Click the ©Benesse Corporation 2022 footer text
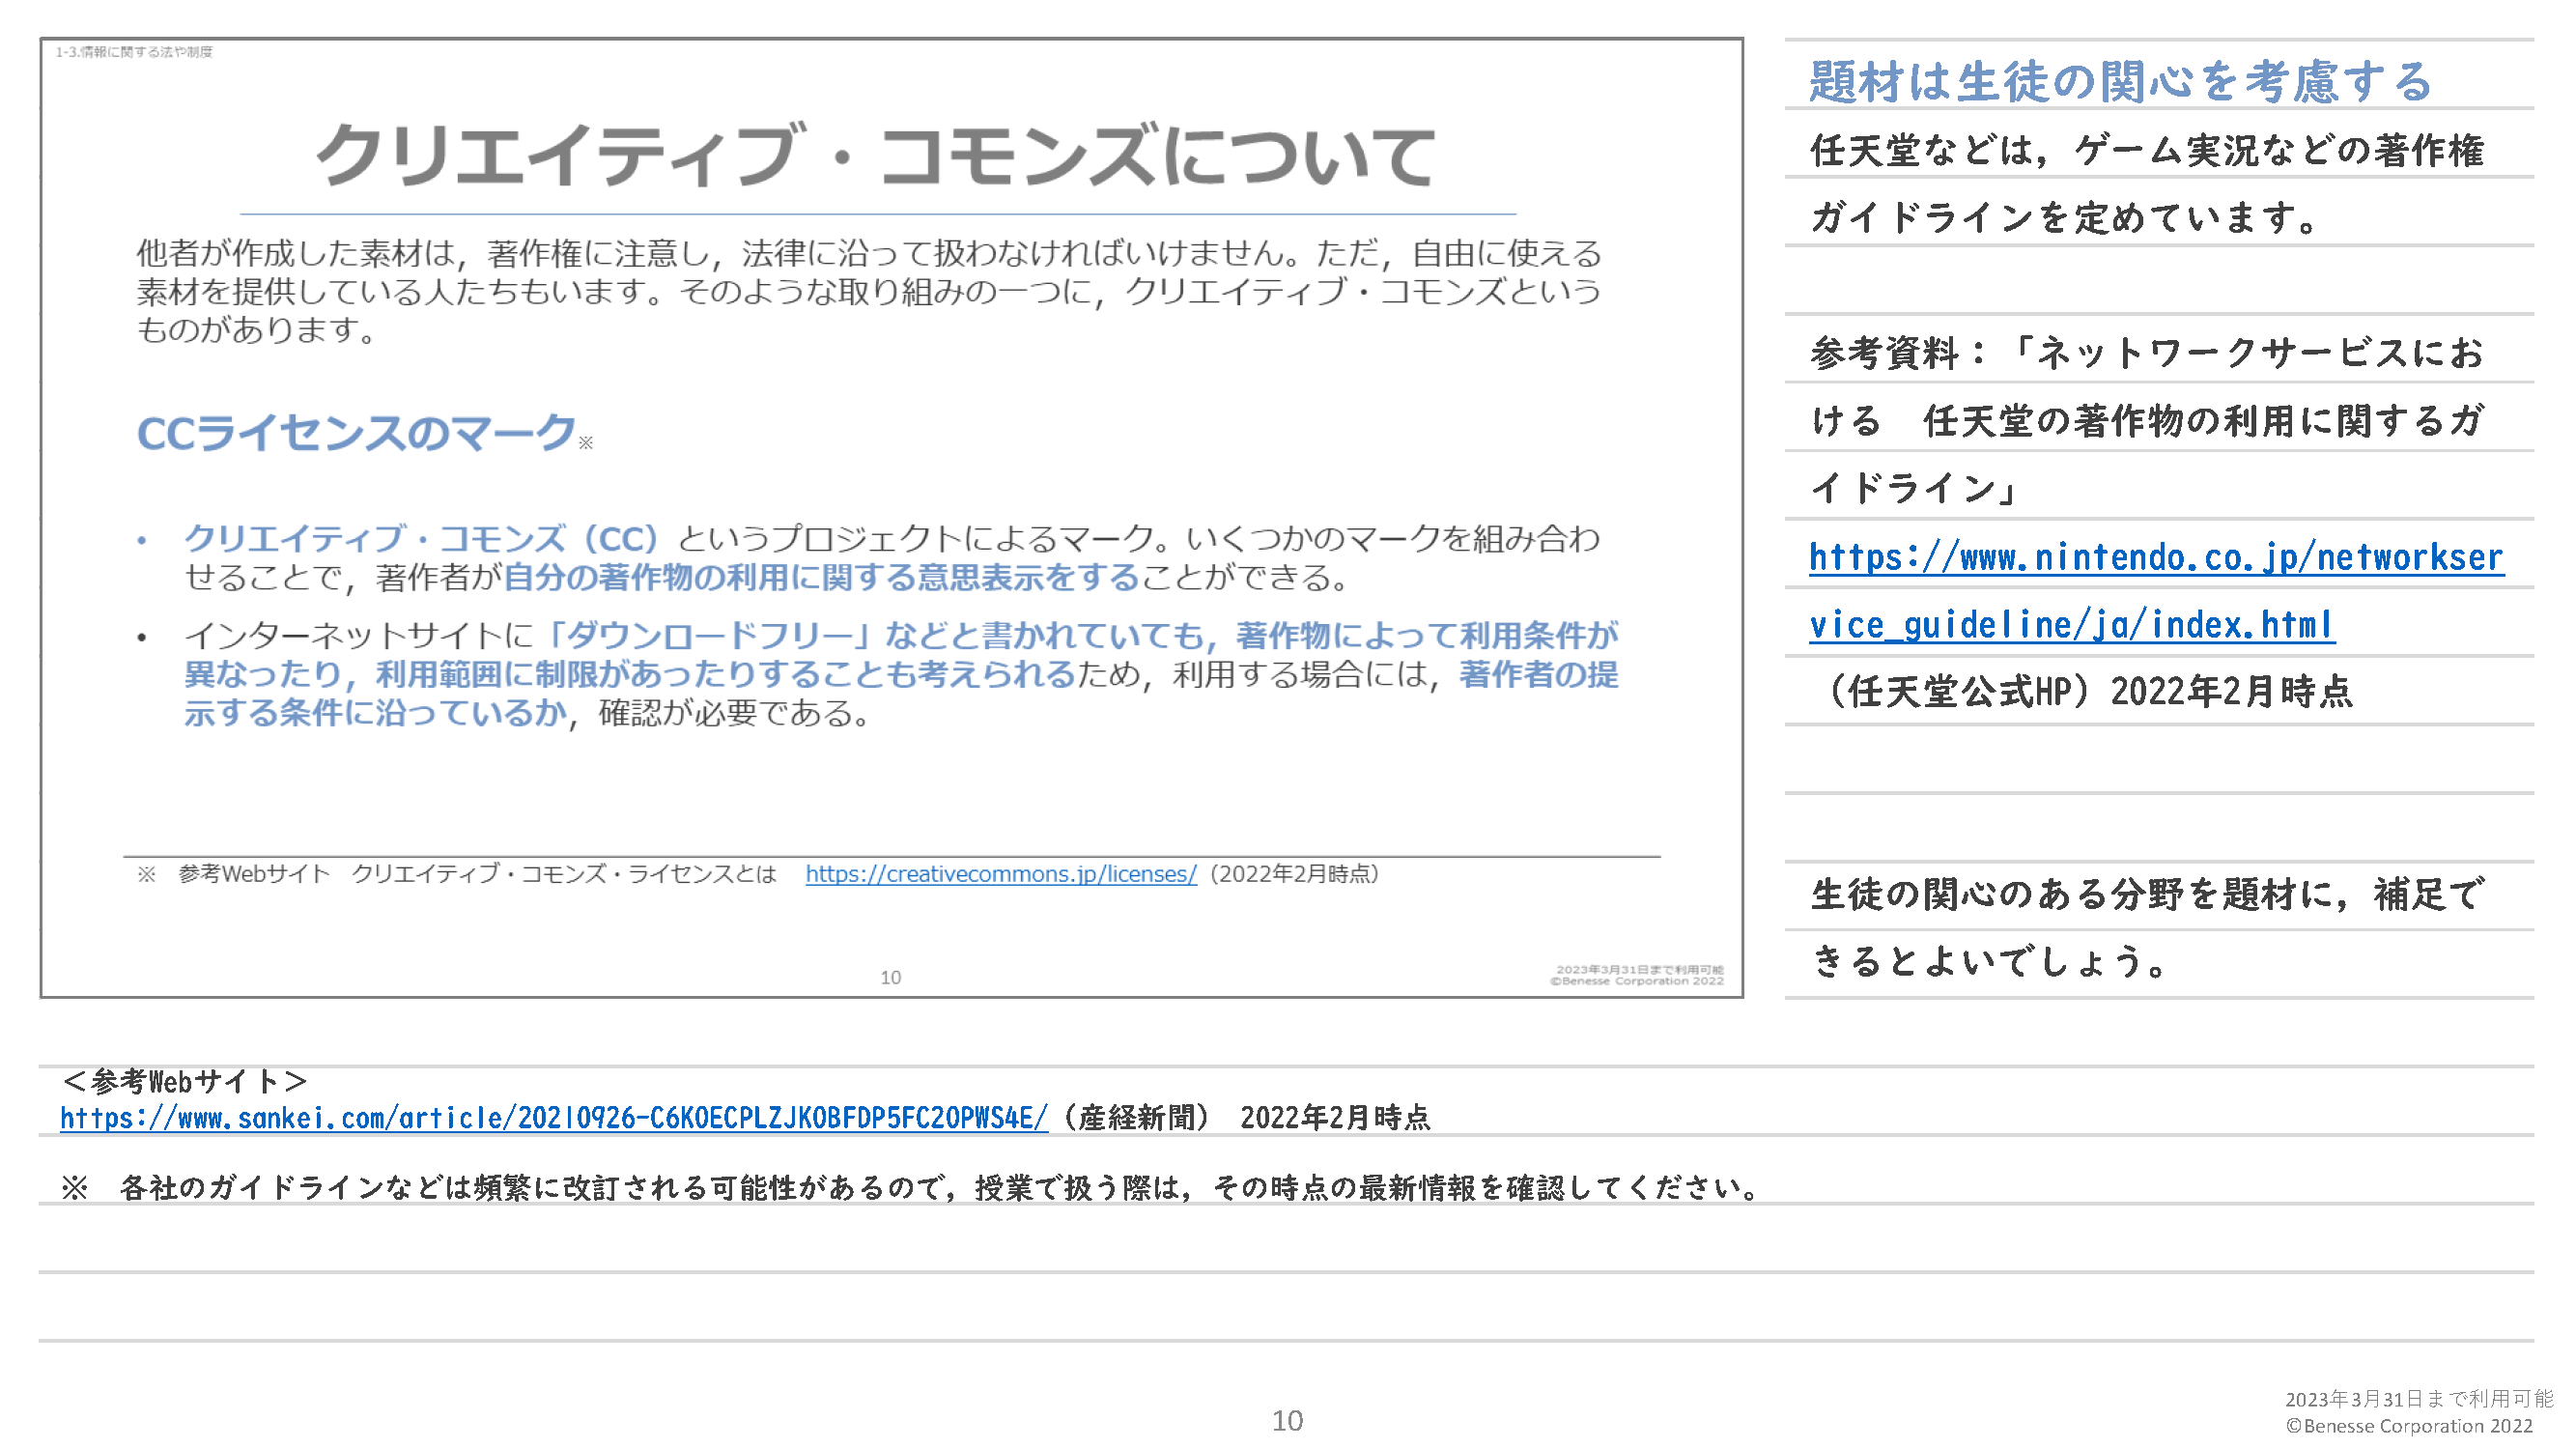2576x1449 pixels. (x=2410, y=1426)
